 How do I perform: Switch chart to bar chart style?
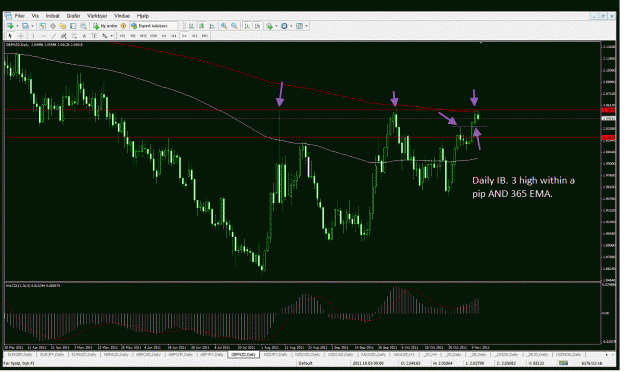click(x=192, y=26)
